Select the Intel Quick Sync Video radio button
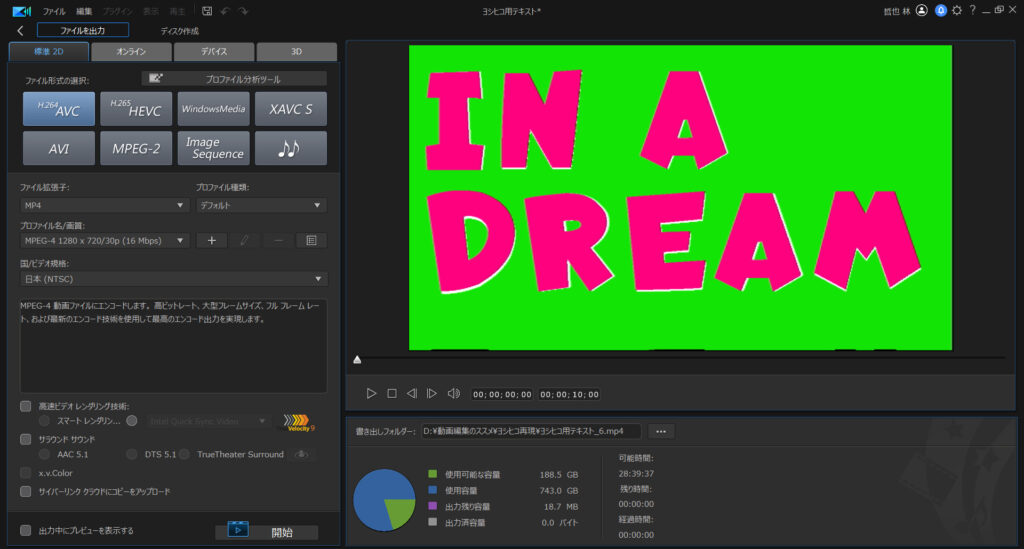 click(132, 421)
